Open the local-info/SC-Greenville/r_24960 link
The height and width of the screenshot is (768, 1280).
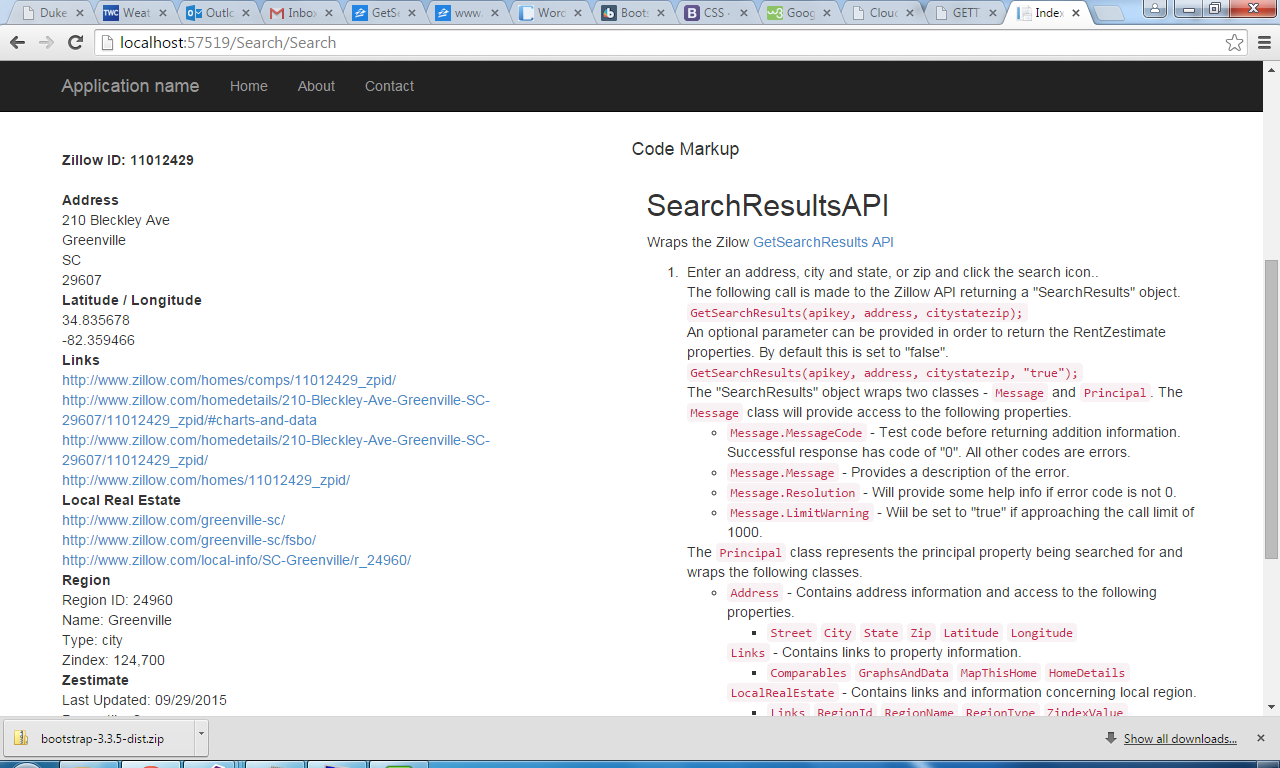[x=236, y=560]
